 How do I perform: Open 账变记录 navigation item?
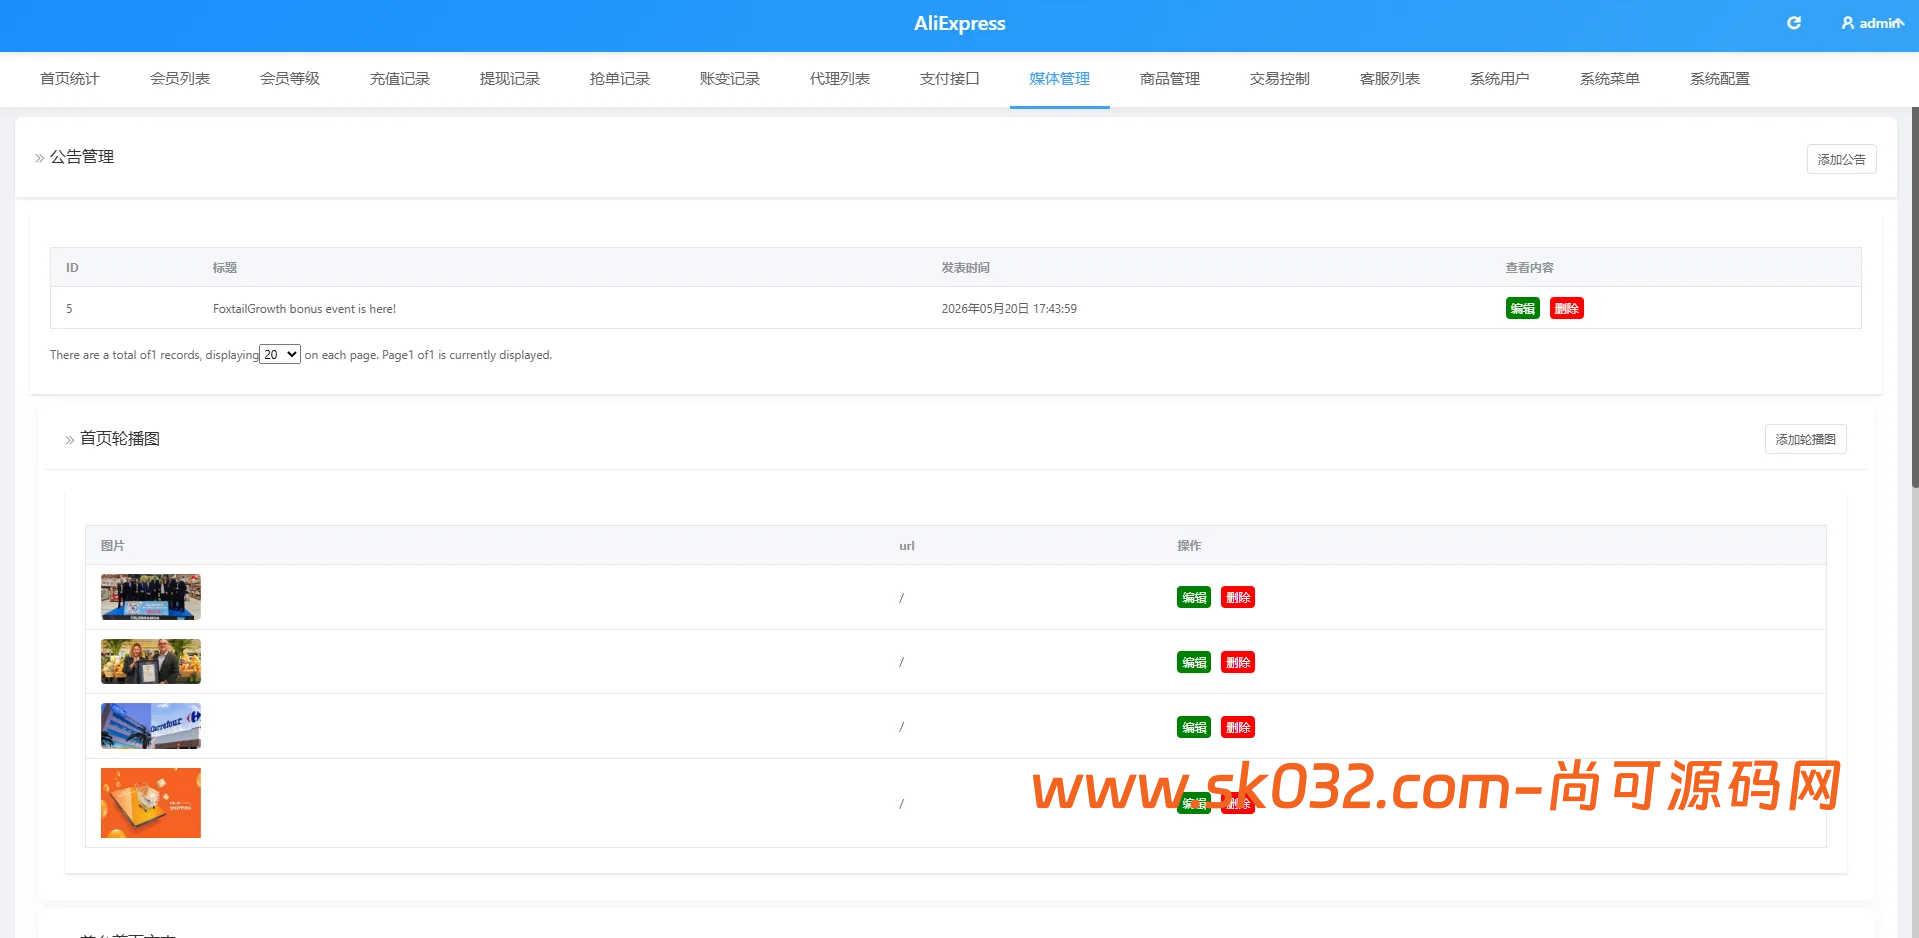pos(730,79)
